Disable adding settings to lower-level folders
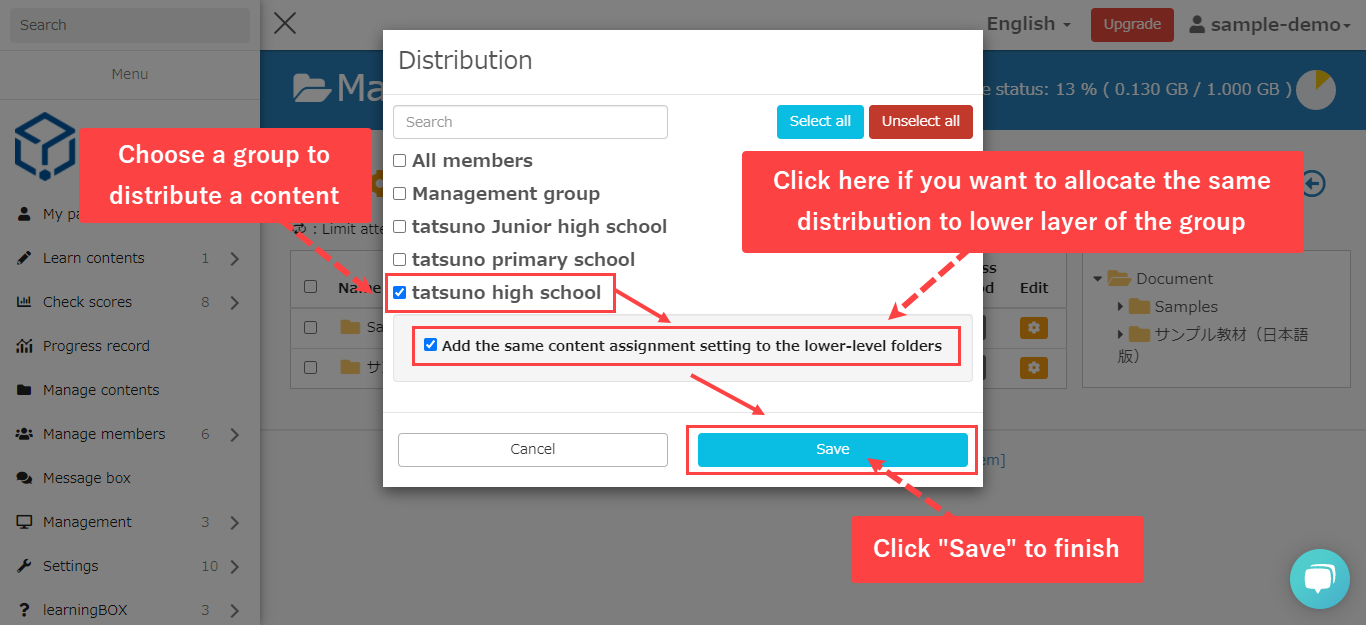This screenshot has height=625, width=1366. point(431,345)
